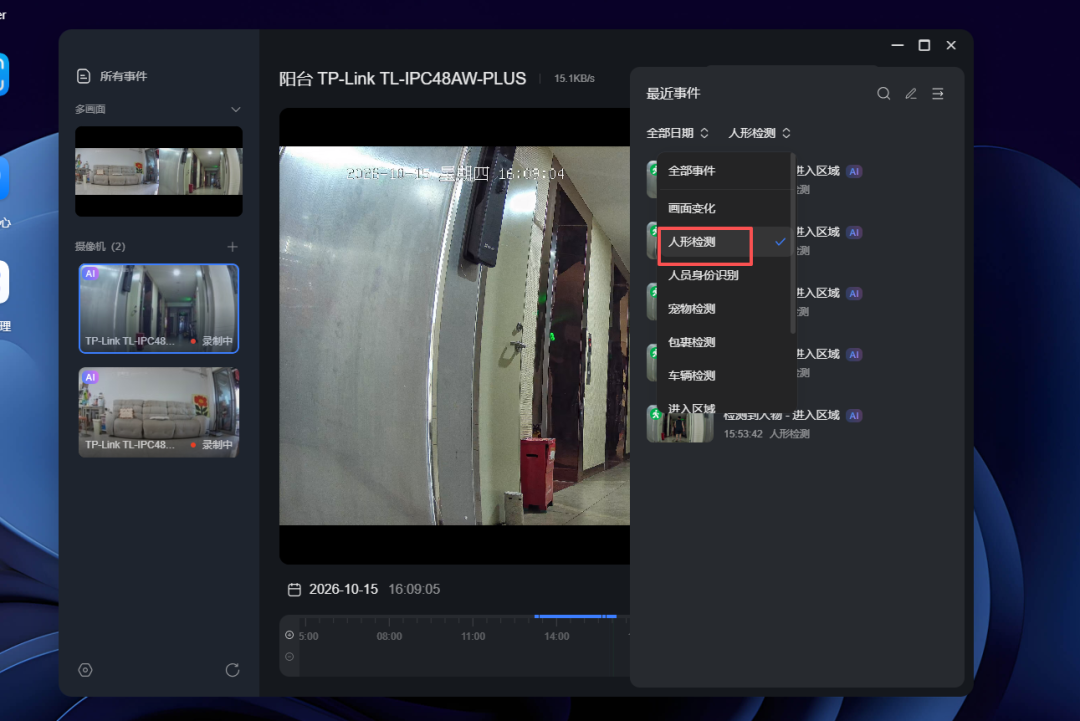Click AI badge on hallway camera thumbnail
1080x721 pixels.
point(90,273)
